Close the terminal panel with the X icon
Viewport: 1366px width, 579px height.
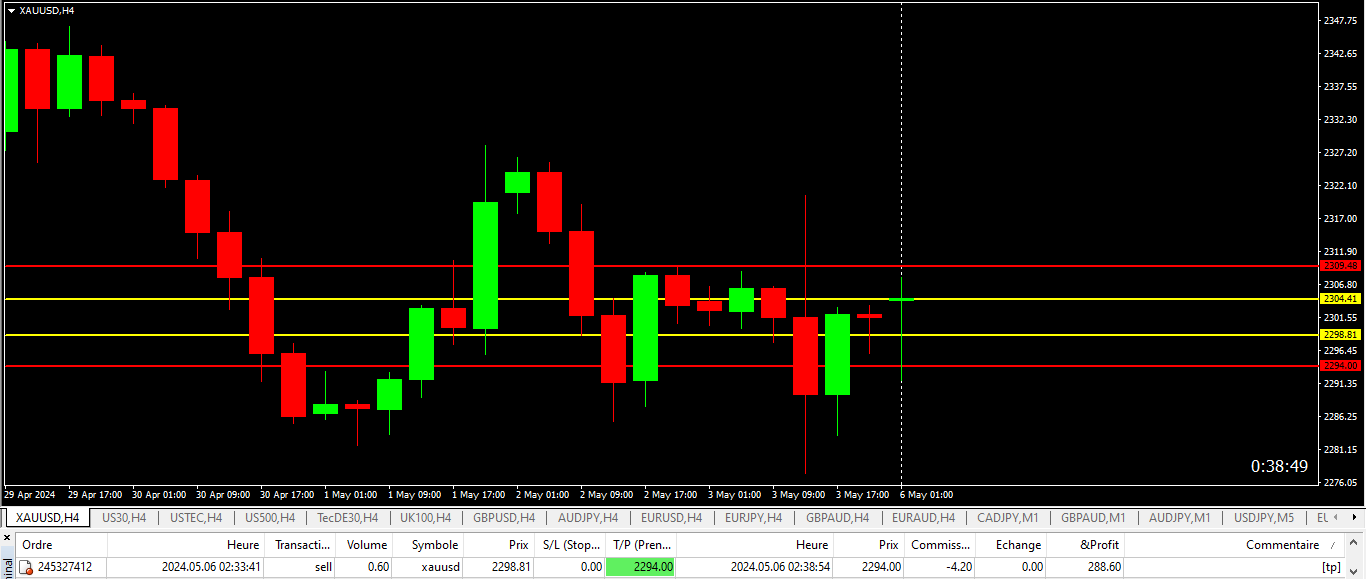8,538
